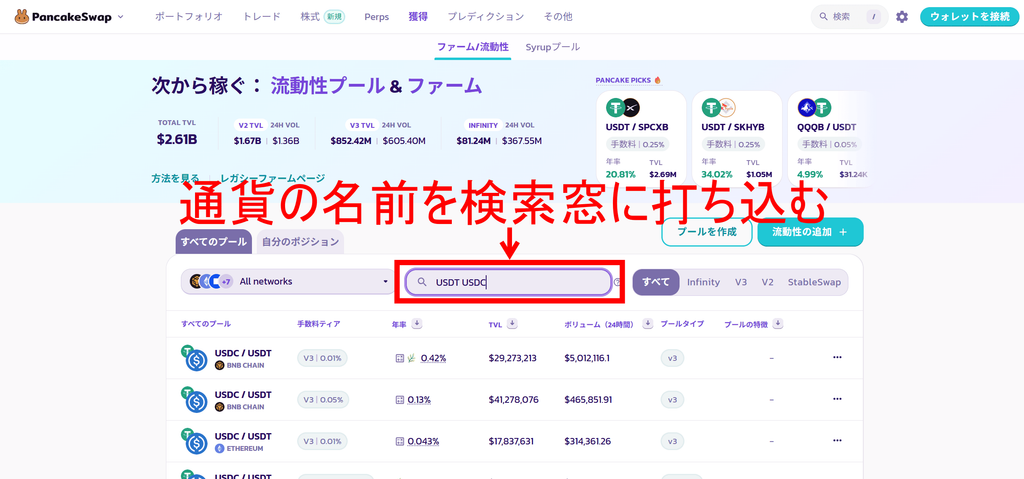This screenshot has width=1024, height=479.
Task: Click the 34.02% APR on SKHYB card
Action: [717, 174]
